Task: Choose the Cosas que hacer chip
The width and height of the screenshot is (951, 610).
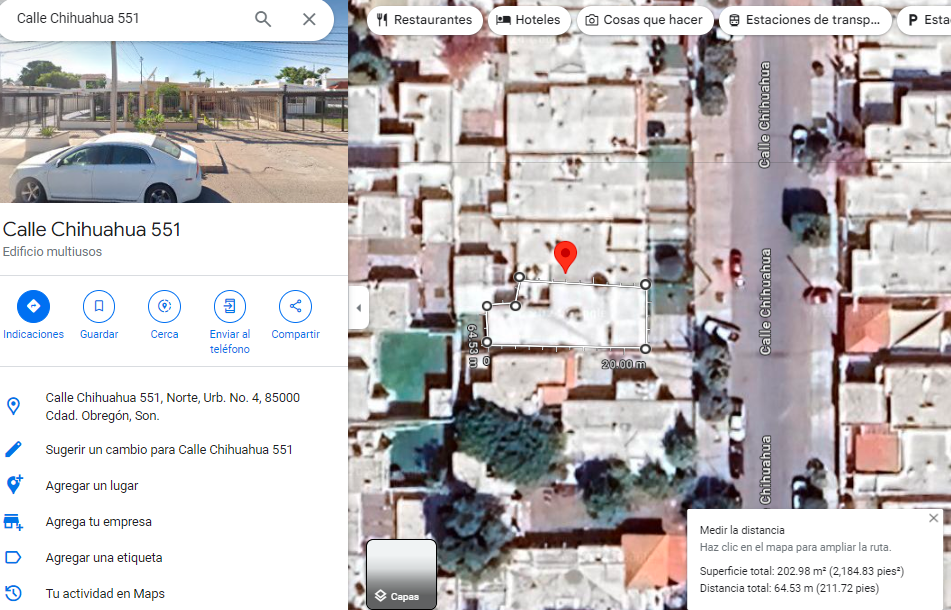Action: (x=644, y=20)
